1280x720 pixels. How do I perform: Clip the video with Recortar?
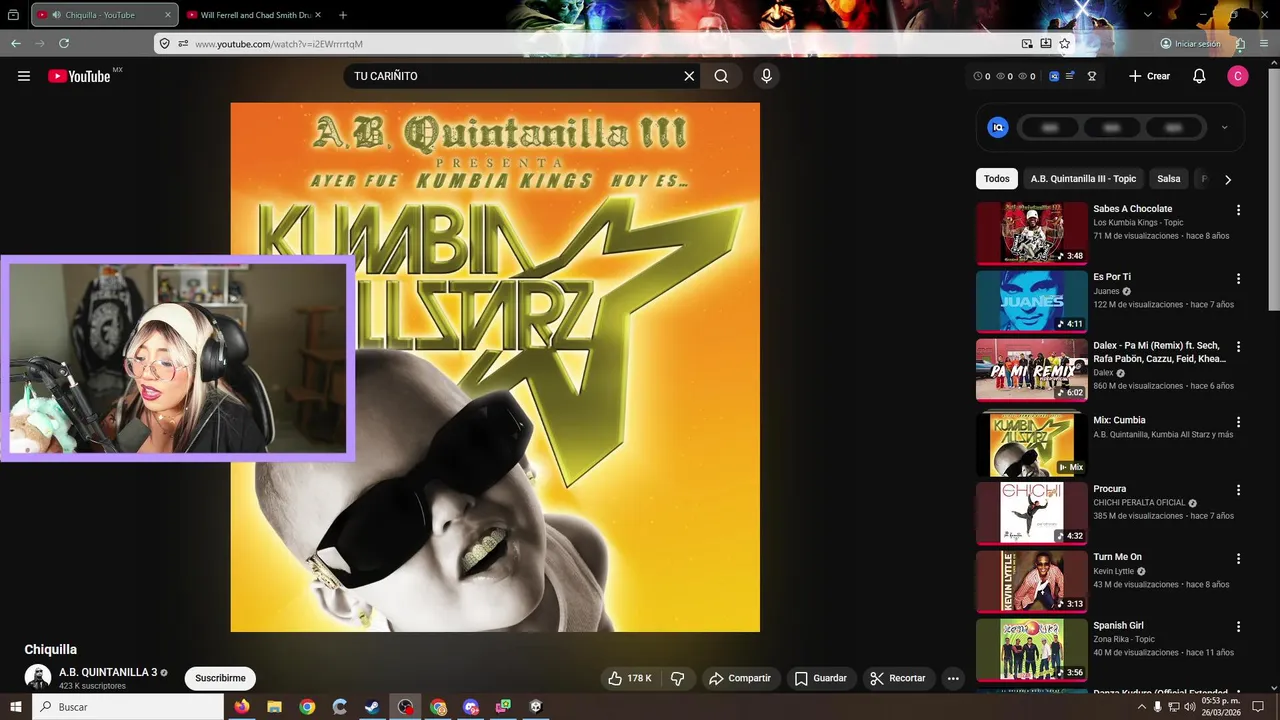click(898, 678)
